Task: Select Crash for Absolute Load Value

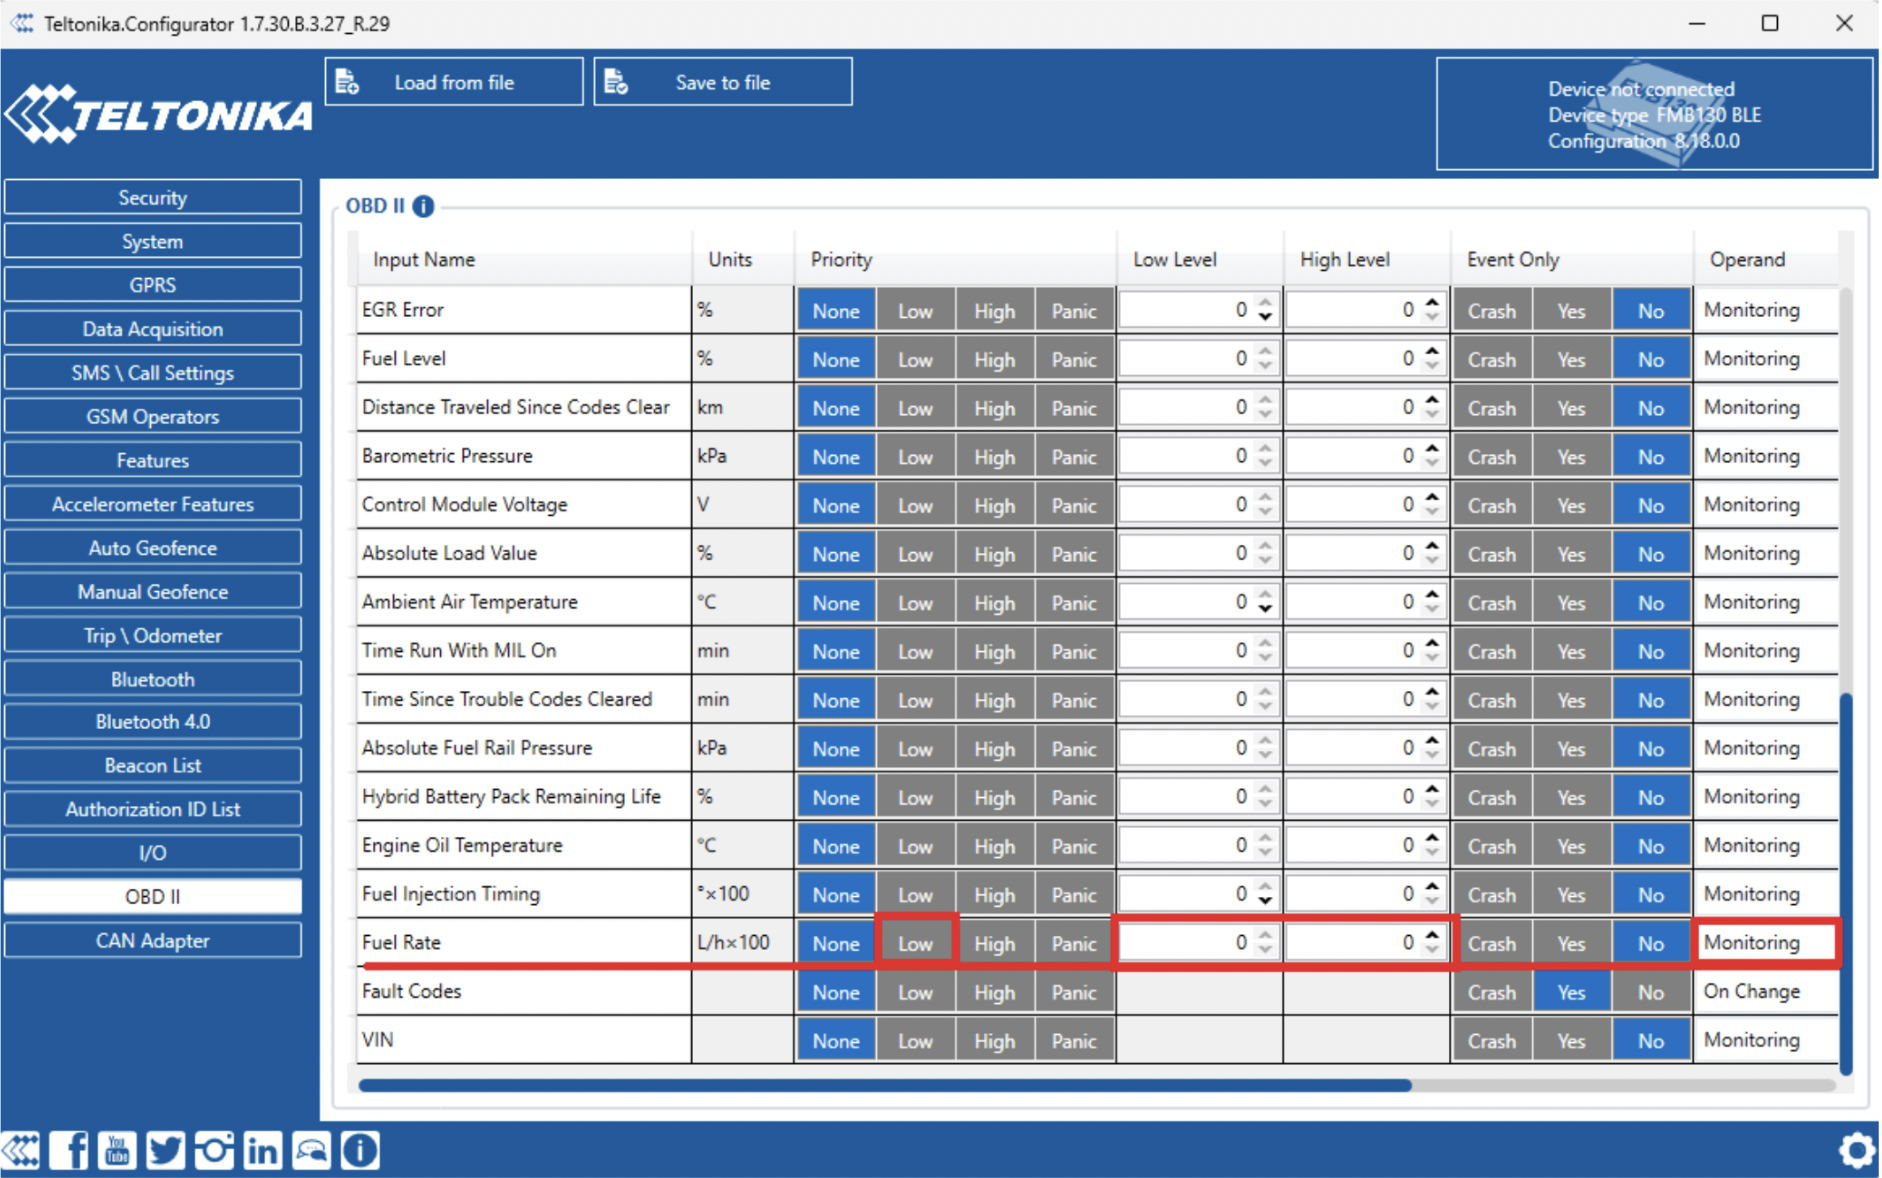Action: tap(1492, 554)
